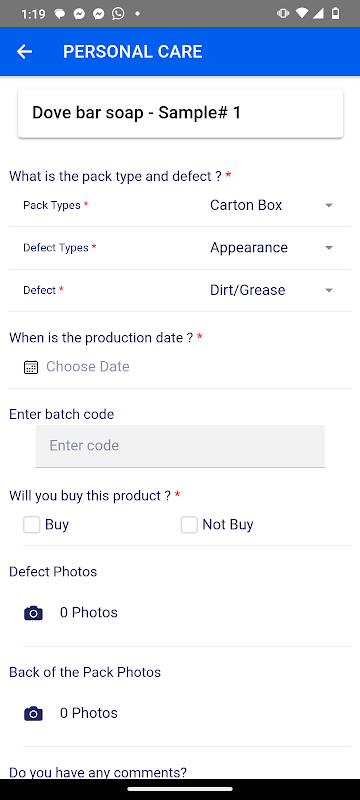Tap Choose Date for production date
The width and height of the screenshot is (360, 800).
(88, 366)
